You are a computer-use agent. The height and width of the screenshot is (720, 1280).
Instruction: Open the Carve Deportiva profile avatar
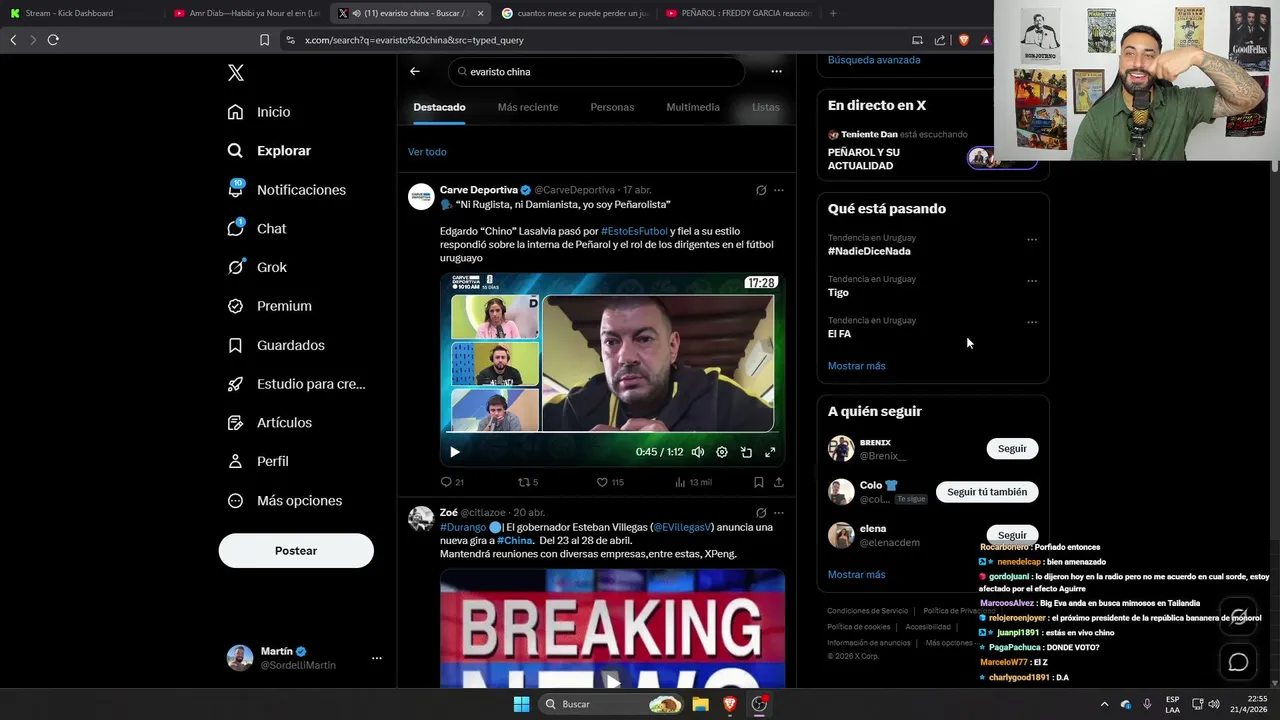(x=421, y=196)
